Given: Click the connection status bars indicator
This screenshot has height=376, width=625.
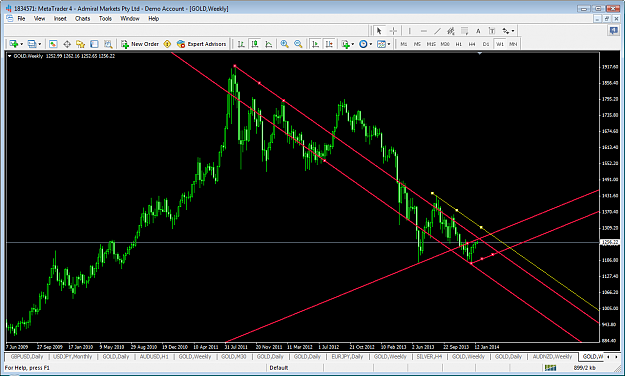Looking at the screenshot, I should [x=550, y=368].
